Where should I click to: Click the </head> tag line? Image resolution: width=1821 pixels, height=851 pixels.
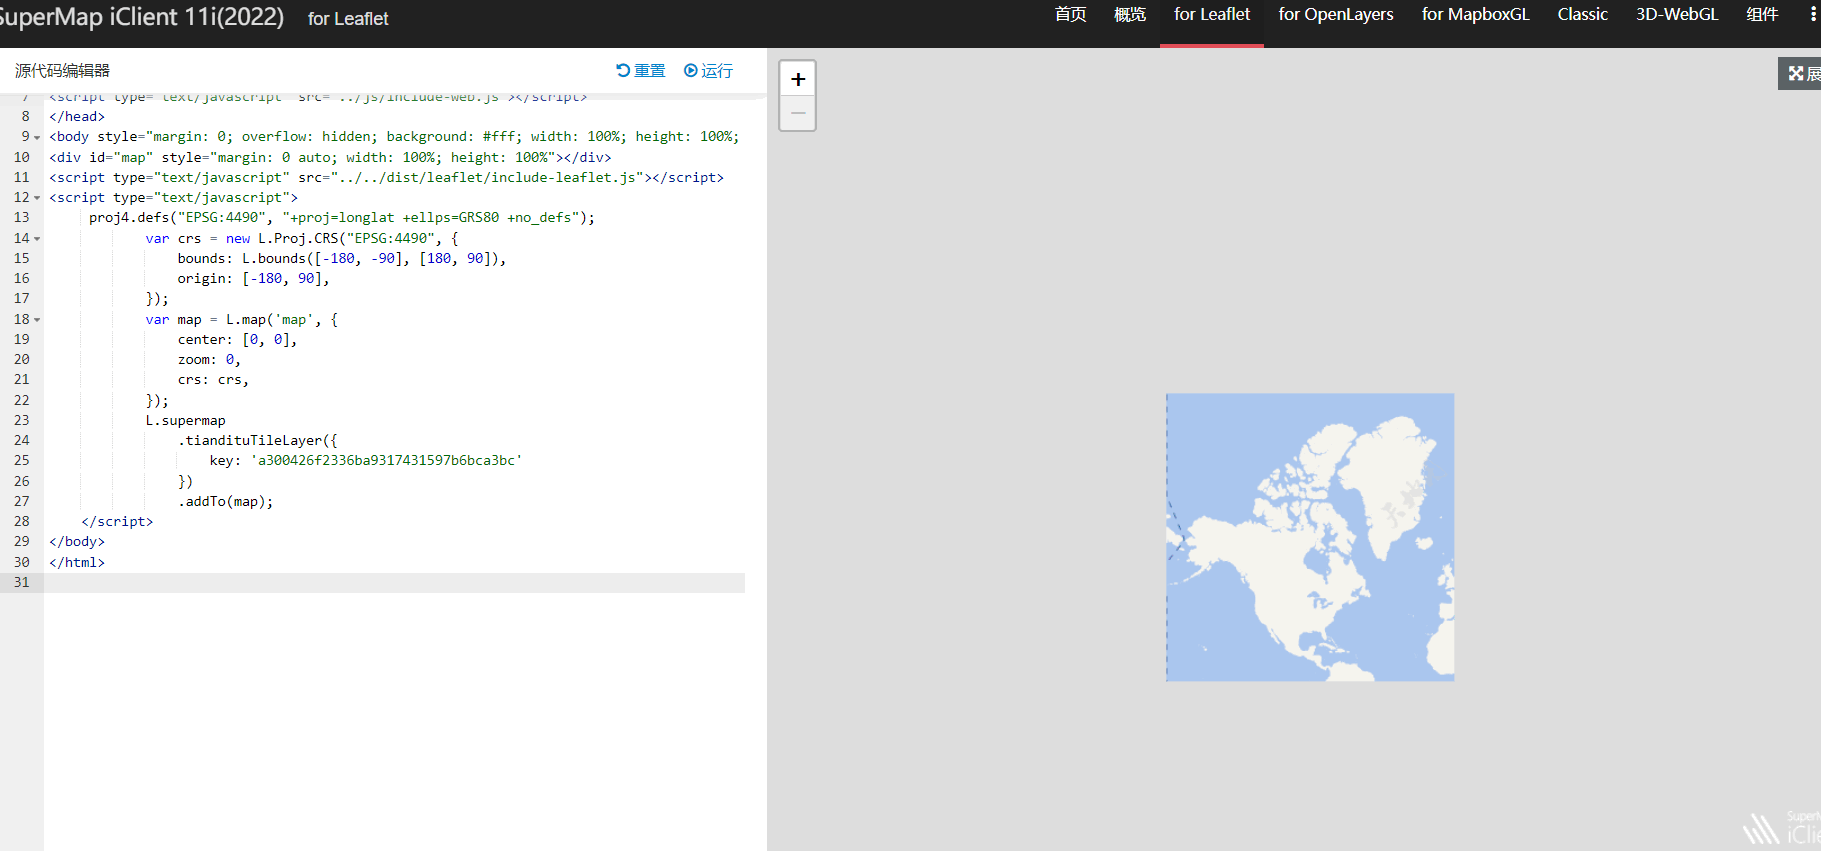[x=77, y=116]
